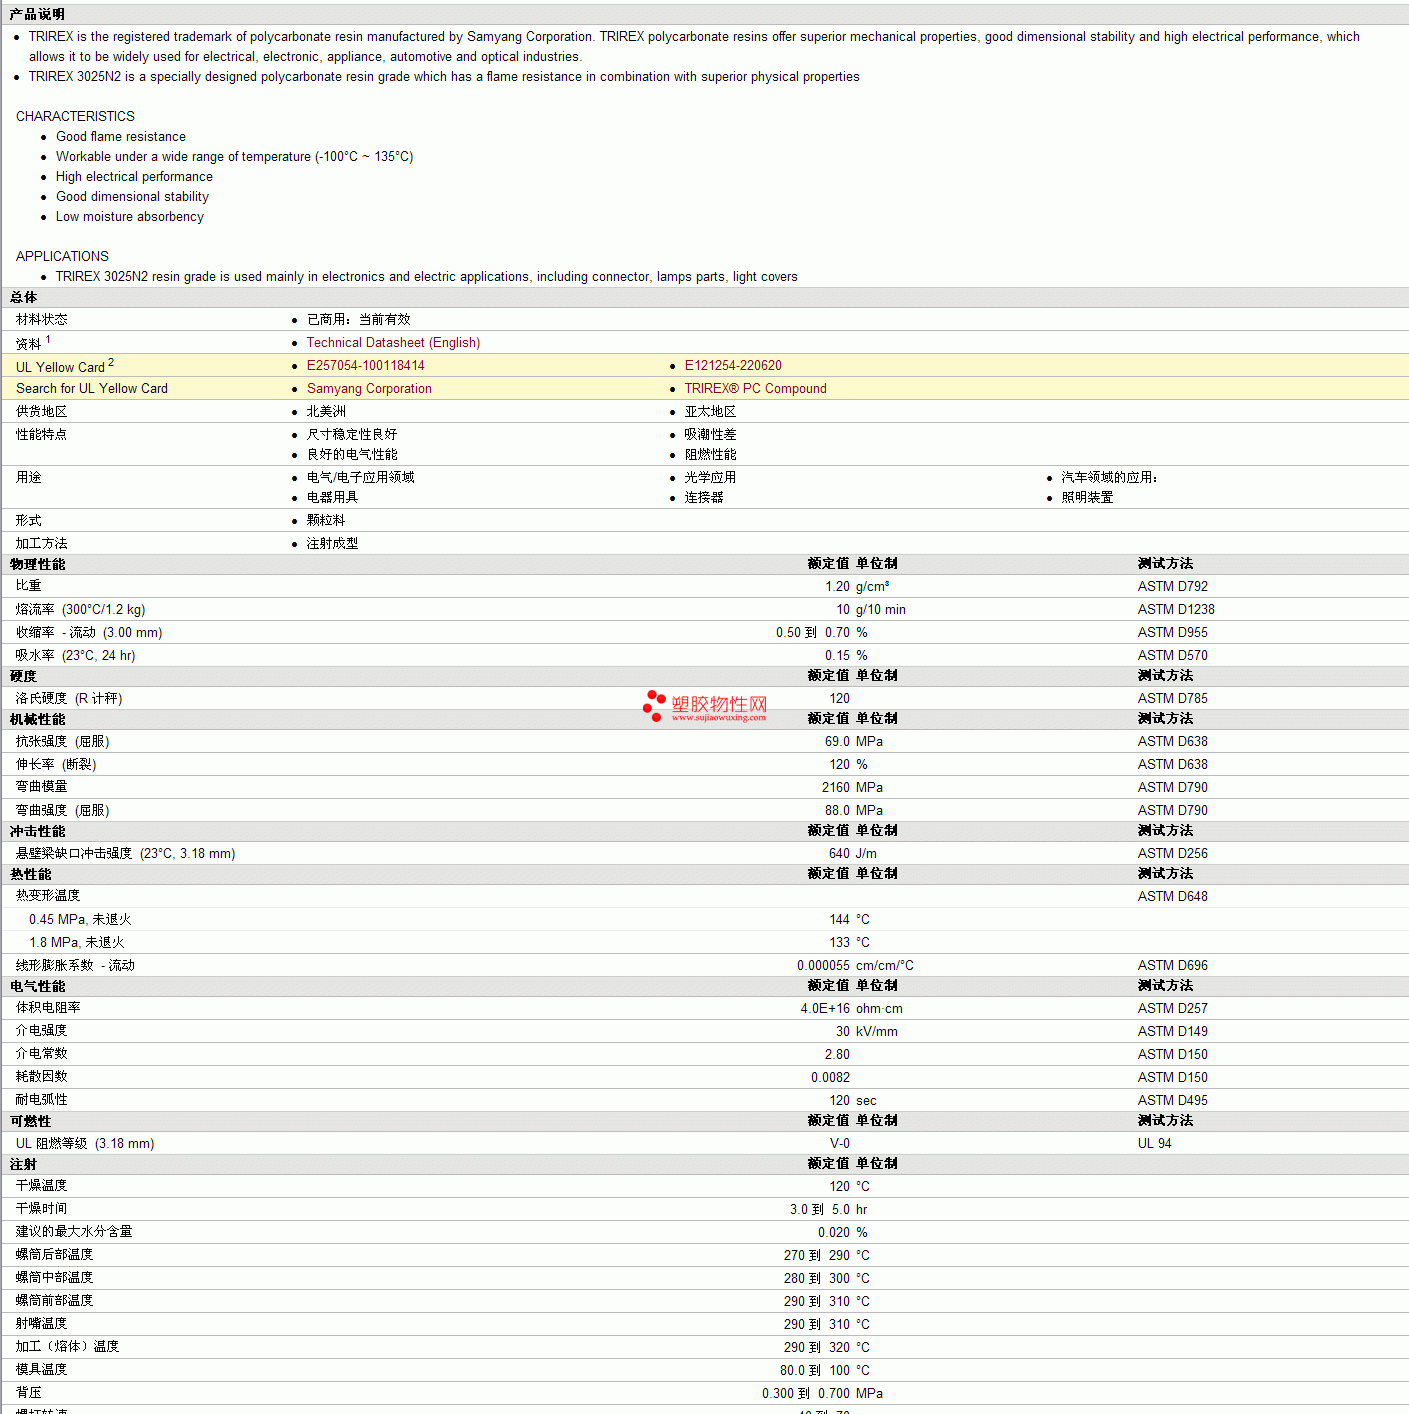Search Yellow Card for Samyang Corporation

coord(369,388)
